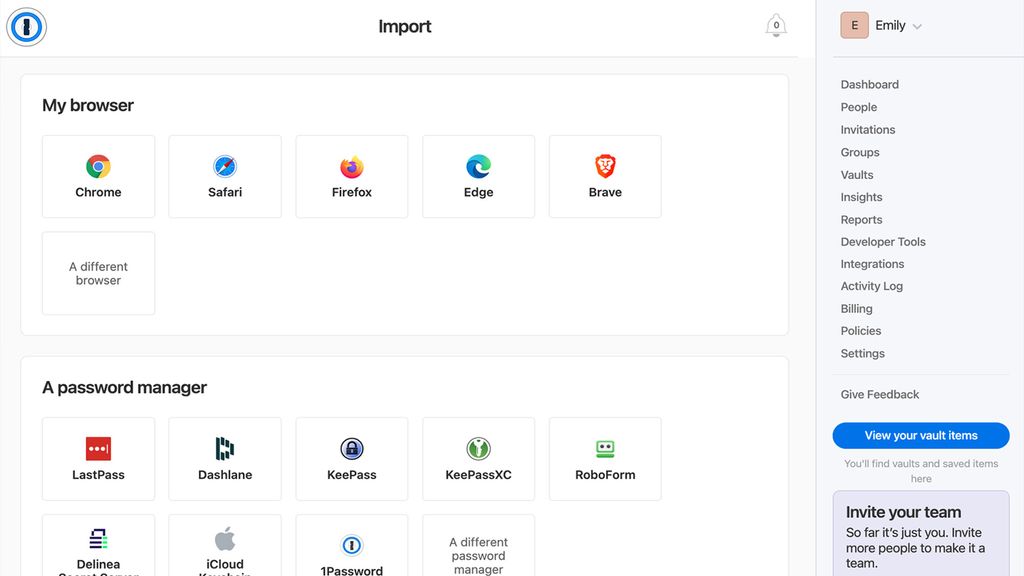Click the View your vault items button
The image size is (1024, 576).
(x=920, y=435)
